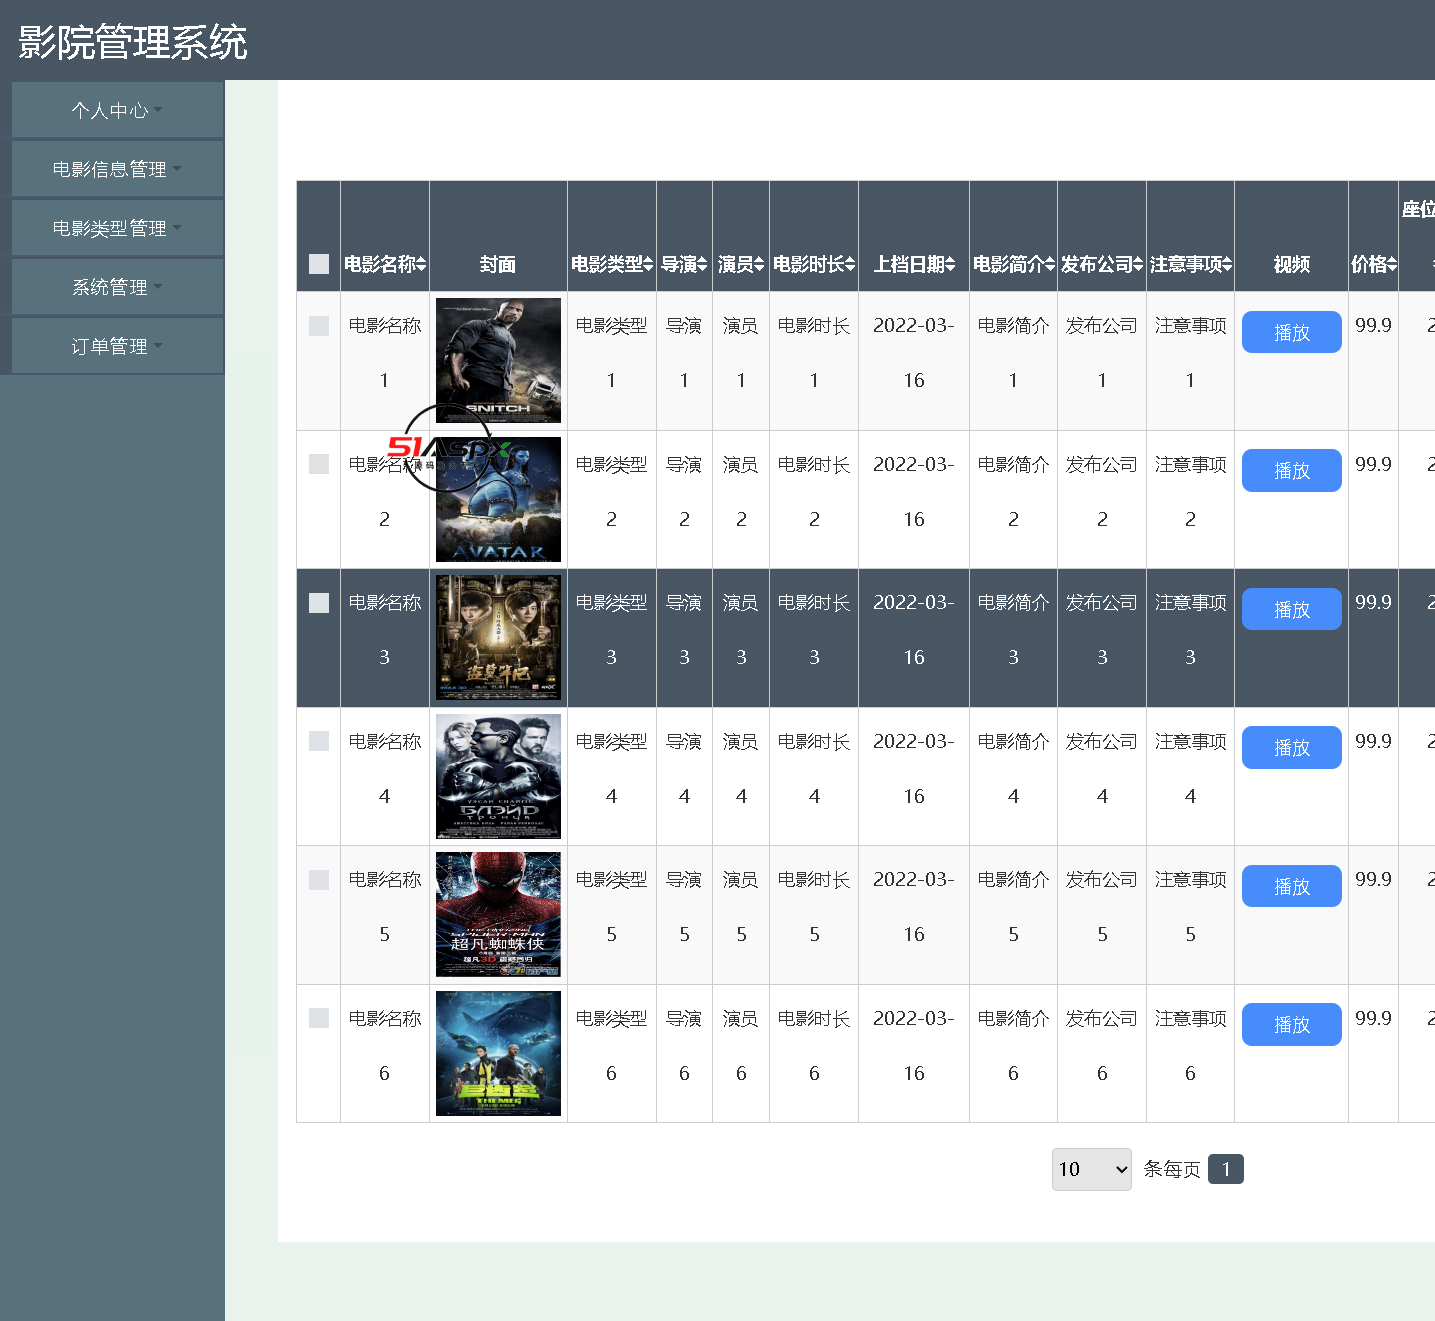Go to page 1 in pagination
The height and width of the screenshot is (1321, 1435).
click(1225, 1169)
